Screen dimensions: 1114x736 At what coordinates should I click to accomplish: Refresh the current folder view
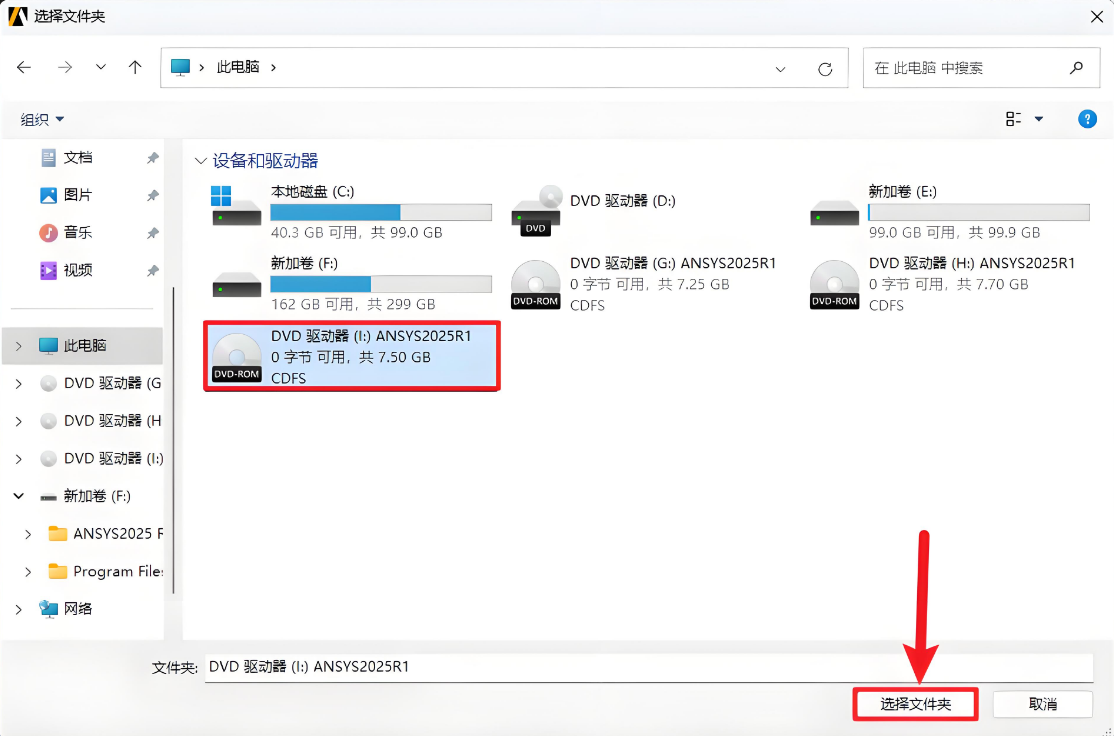pos(825,69)
